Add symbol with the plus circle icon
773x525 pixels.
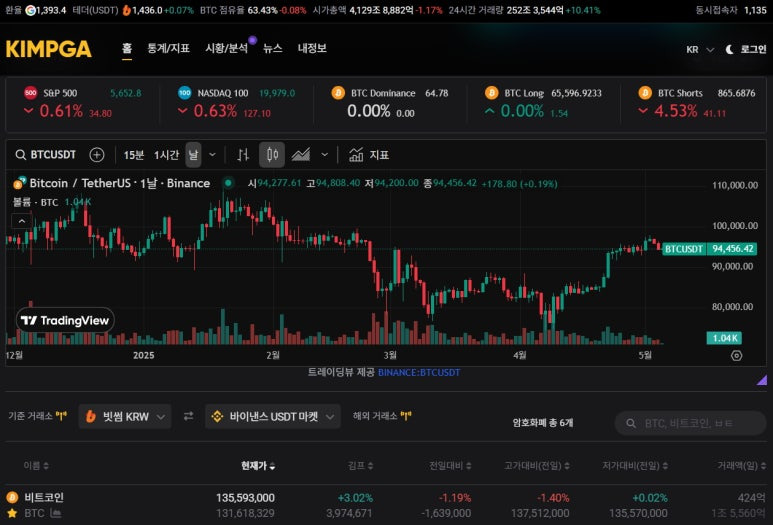[x=97, y=155]
